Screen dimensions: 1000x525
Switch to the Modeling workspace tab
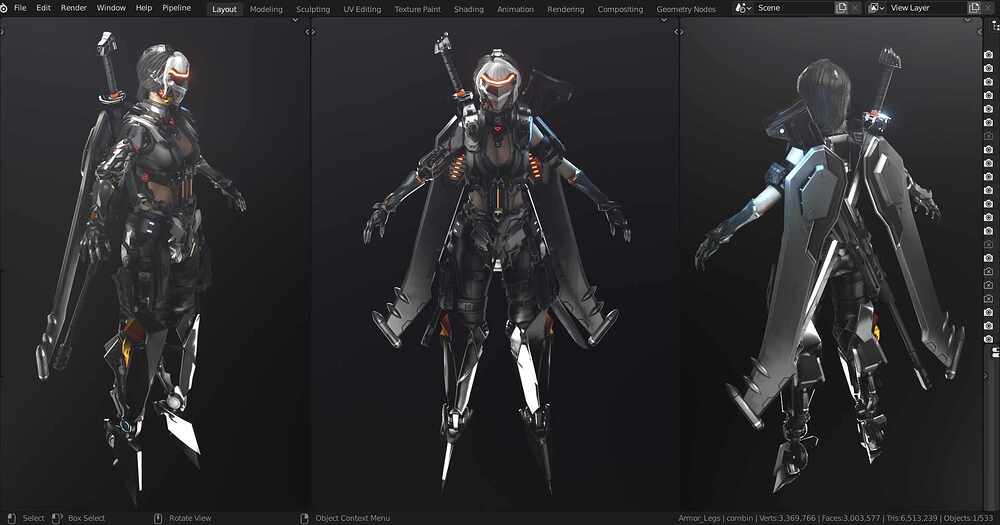tap(266, 9)
